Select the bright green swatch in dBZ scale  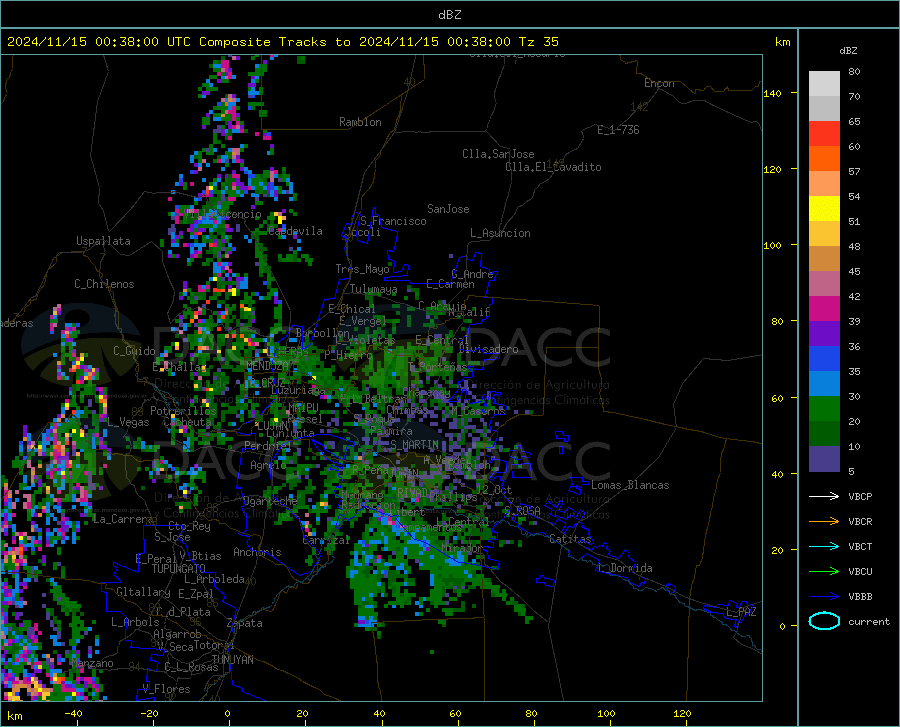pyautogui.click(x=824, y=409)
